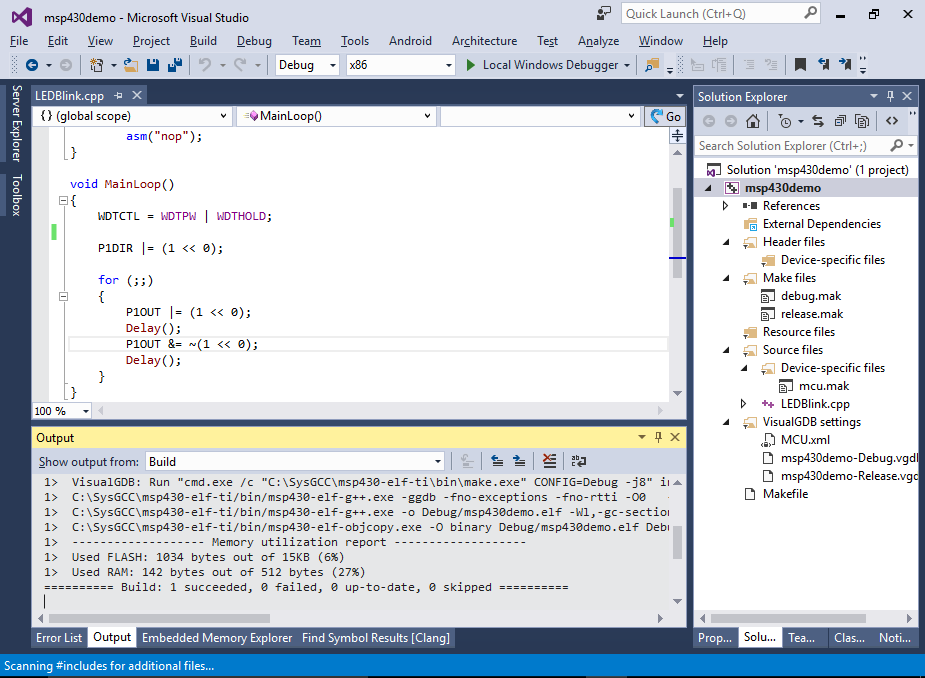
Task: Collapse the MainLoop function outlining box
Action: [x=63, y=201]
